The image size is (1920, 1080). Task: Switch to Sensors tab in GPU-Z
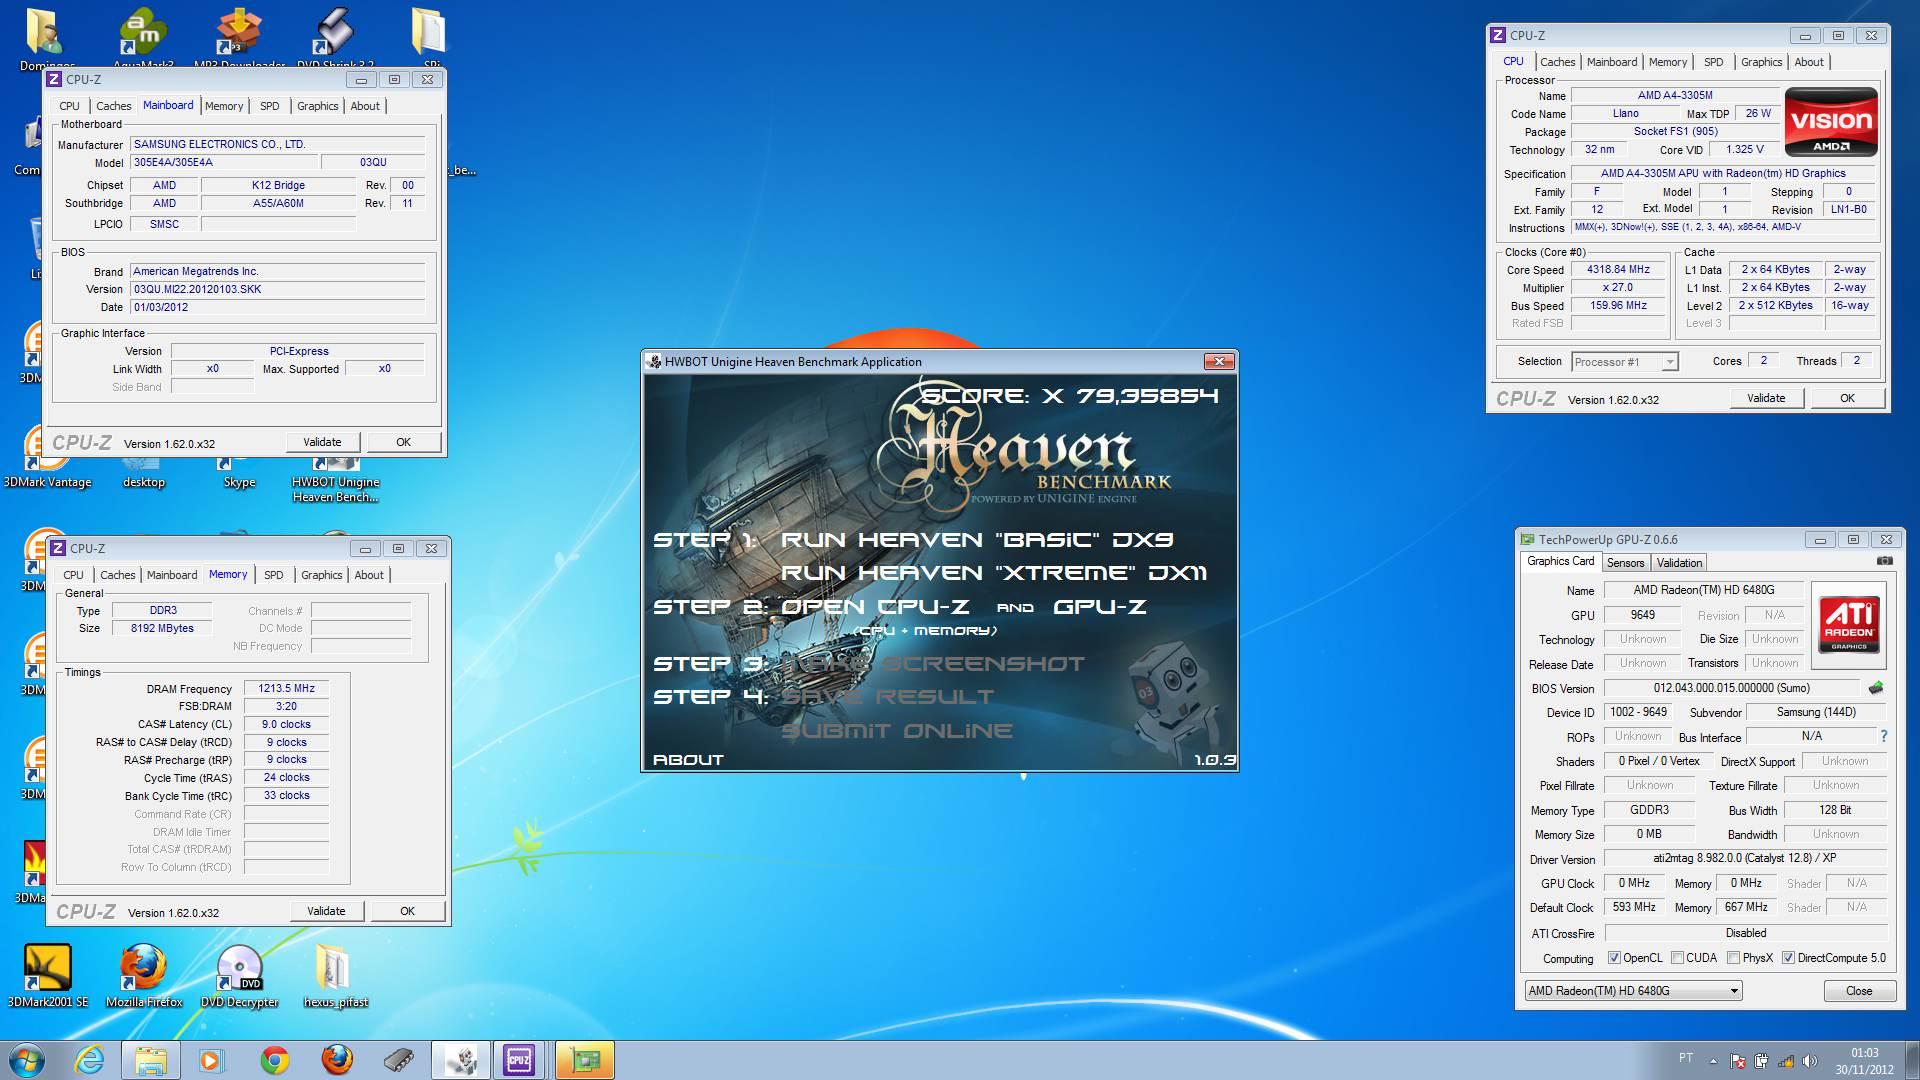pos(1625,563)
